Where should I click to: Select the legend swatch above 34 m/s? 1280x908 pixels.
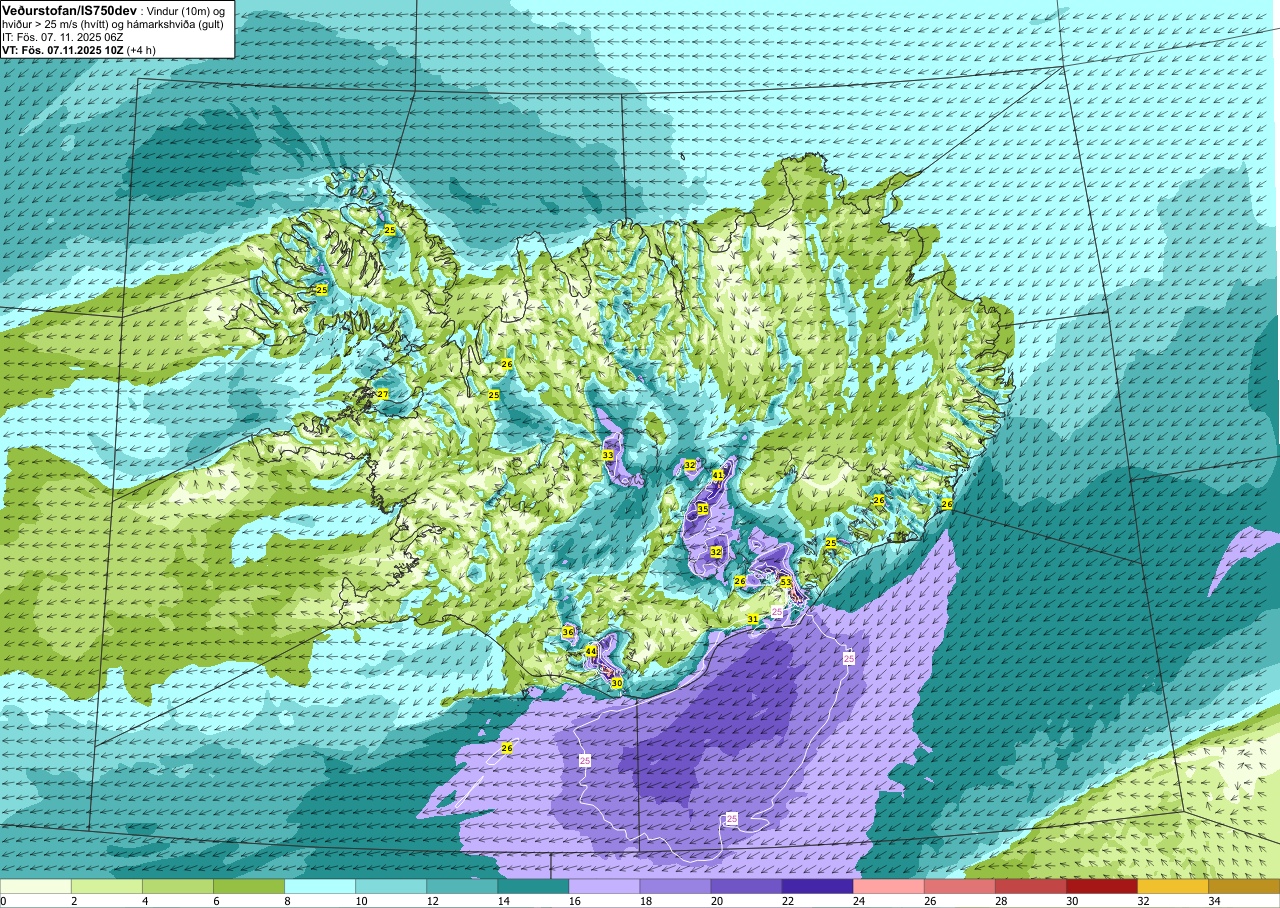pos(1244,886)
